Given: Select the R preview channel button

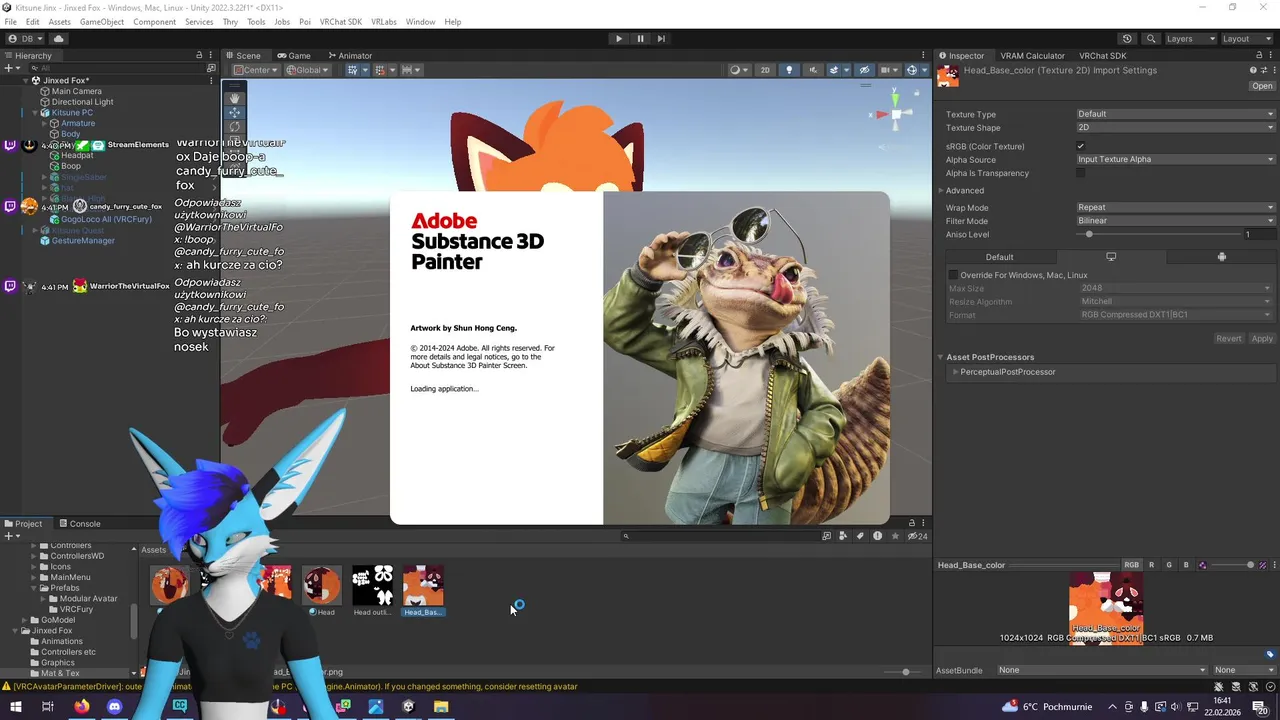Looking at the screenshot, I should coord(1151,565).
